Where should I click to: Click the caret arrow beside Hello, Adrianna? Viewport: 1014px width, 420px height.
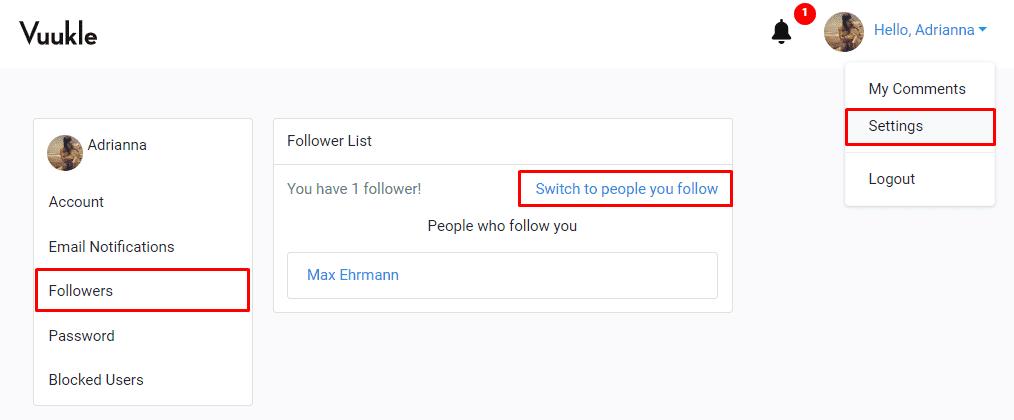[983, 30]
